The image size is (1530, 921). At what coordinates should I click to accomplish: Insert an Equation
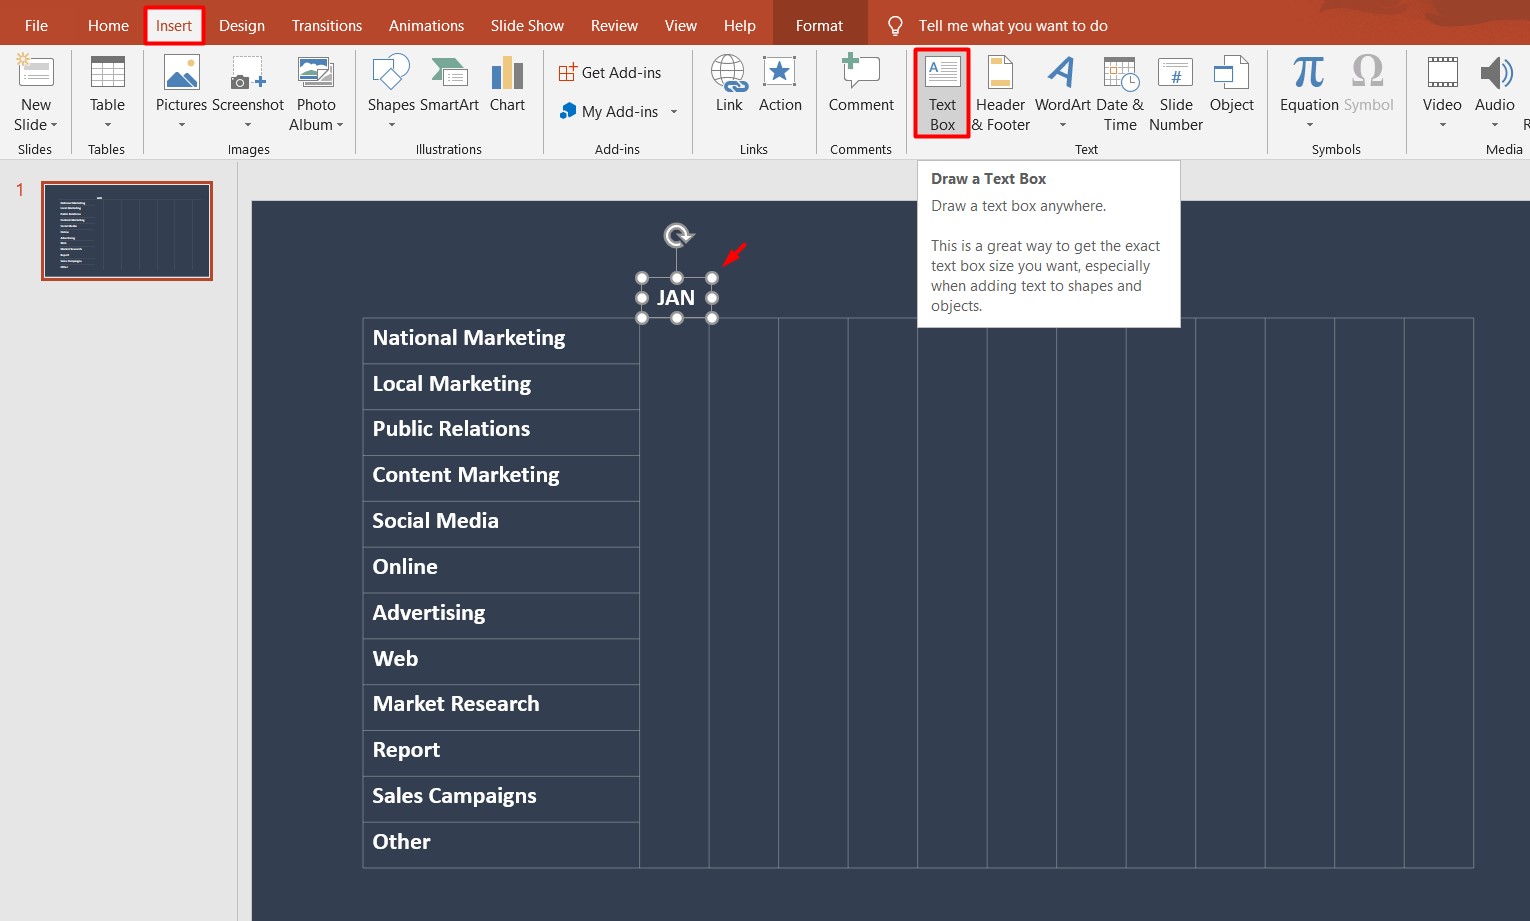[x=1307, y=85]
